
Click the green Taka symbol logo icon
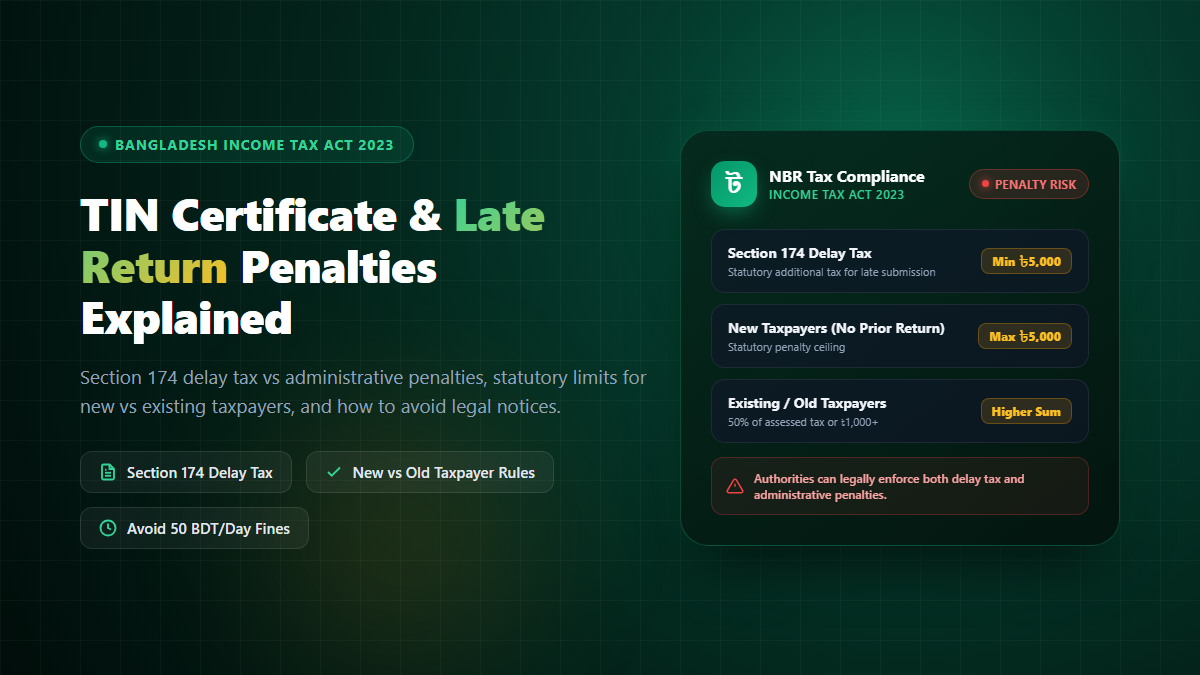[x=734, y=184]
